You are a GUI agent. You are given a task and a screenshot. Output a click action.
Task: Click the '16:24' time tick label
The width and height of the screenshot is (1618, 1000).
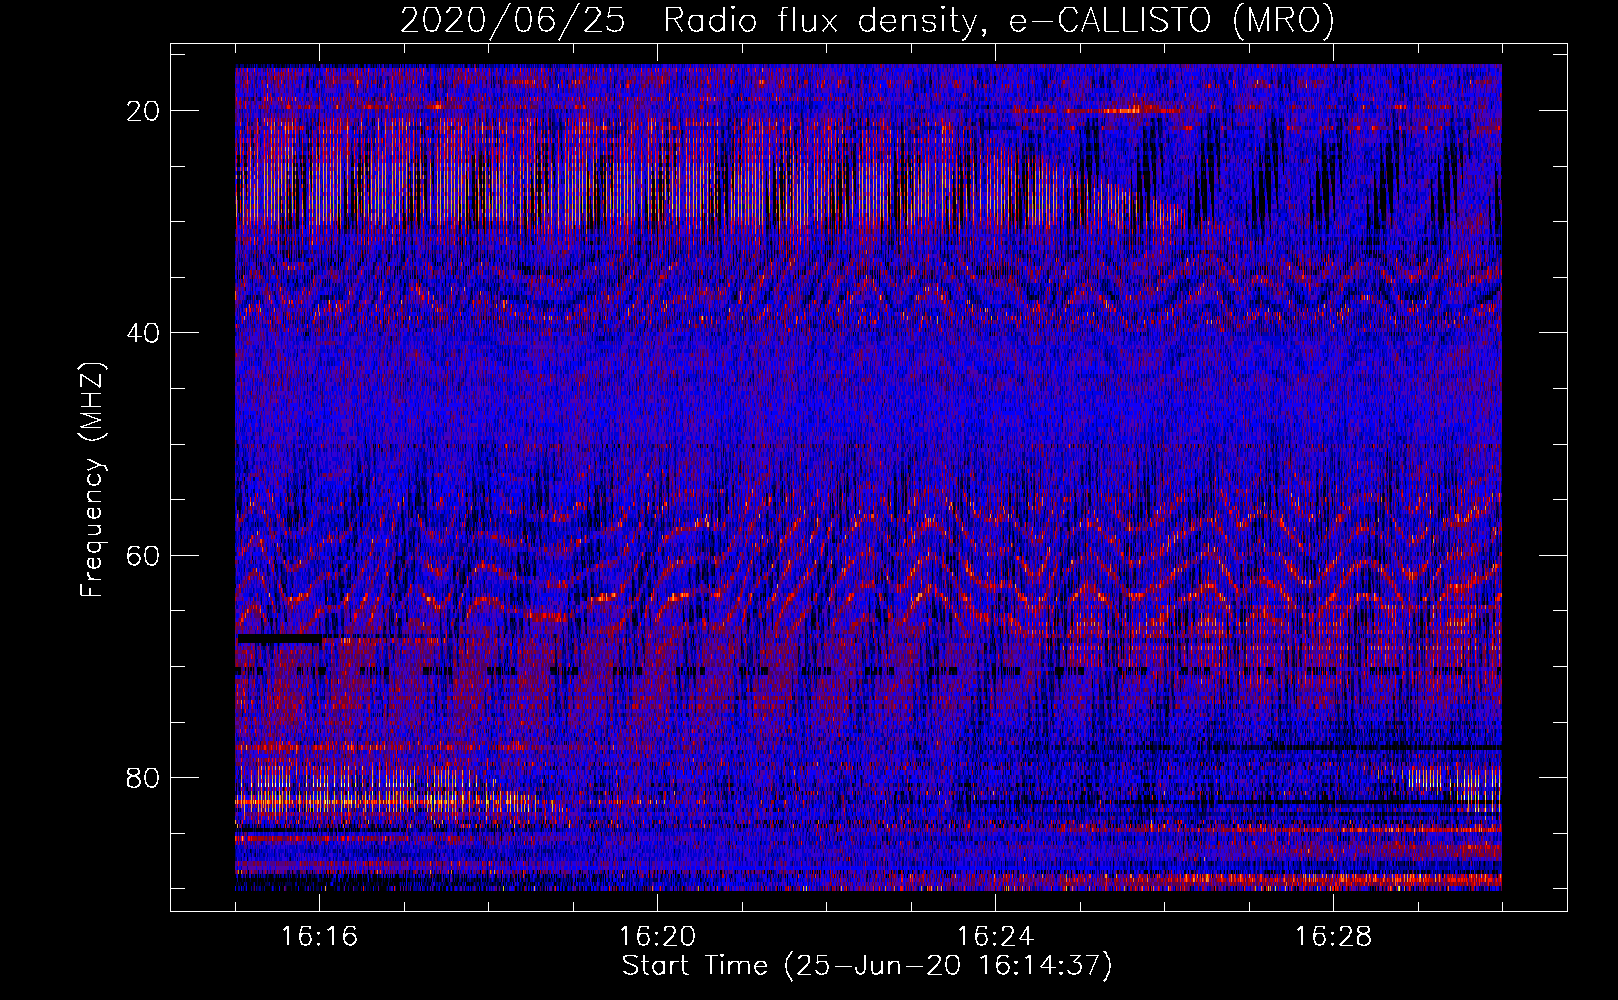995,937
